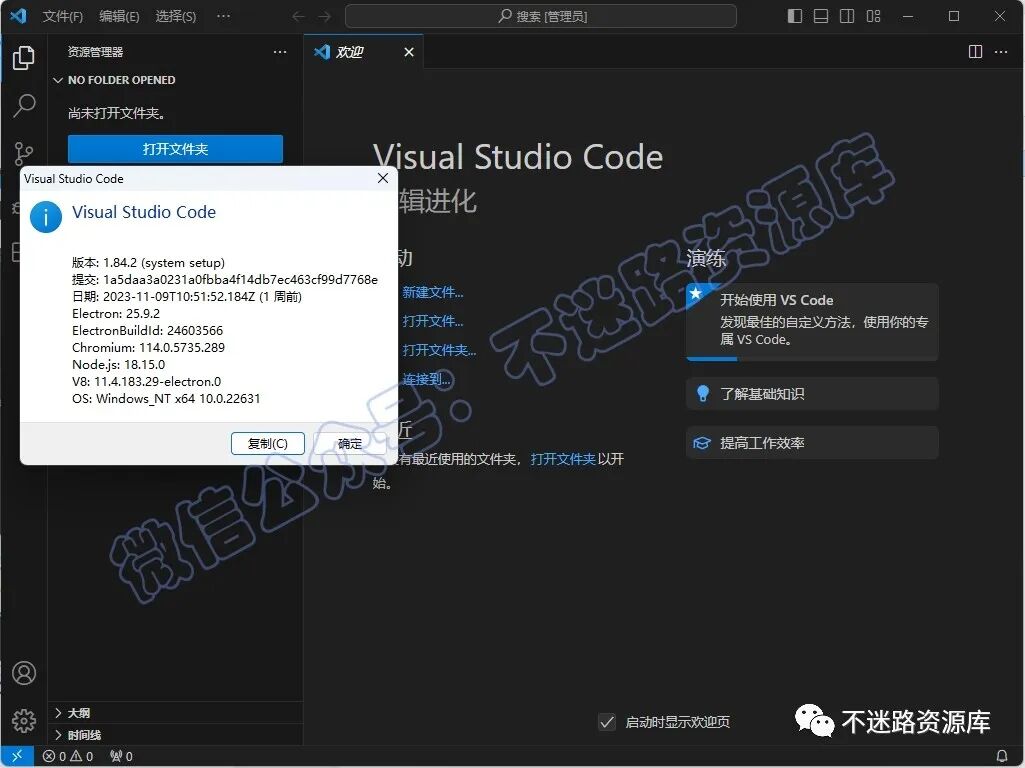Click the Connect to (连接到...) link
Screen dimensions: 1025x768
pyautogui.click(x=426, y=379)
